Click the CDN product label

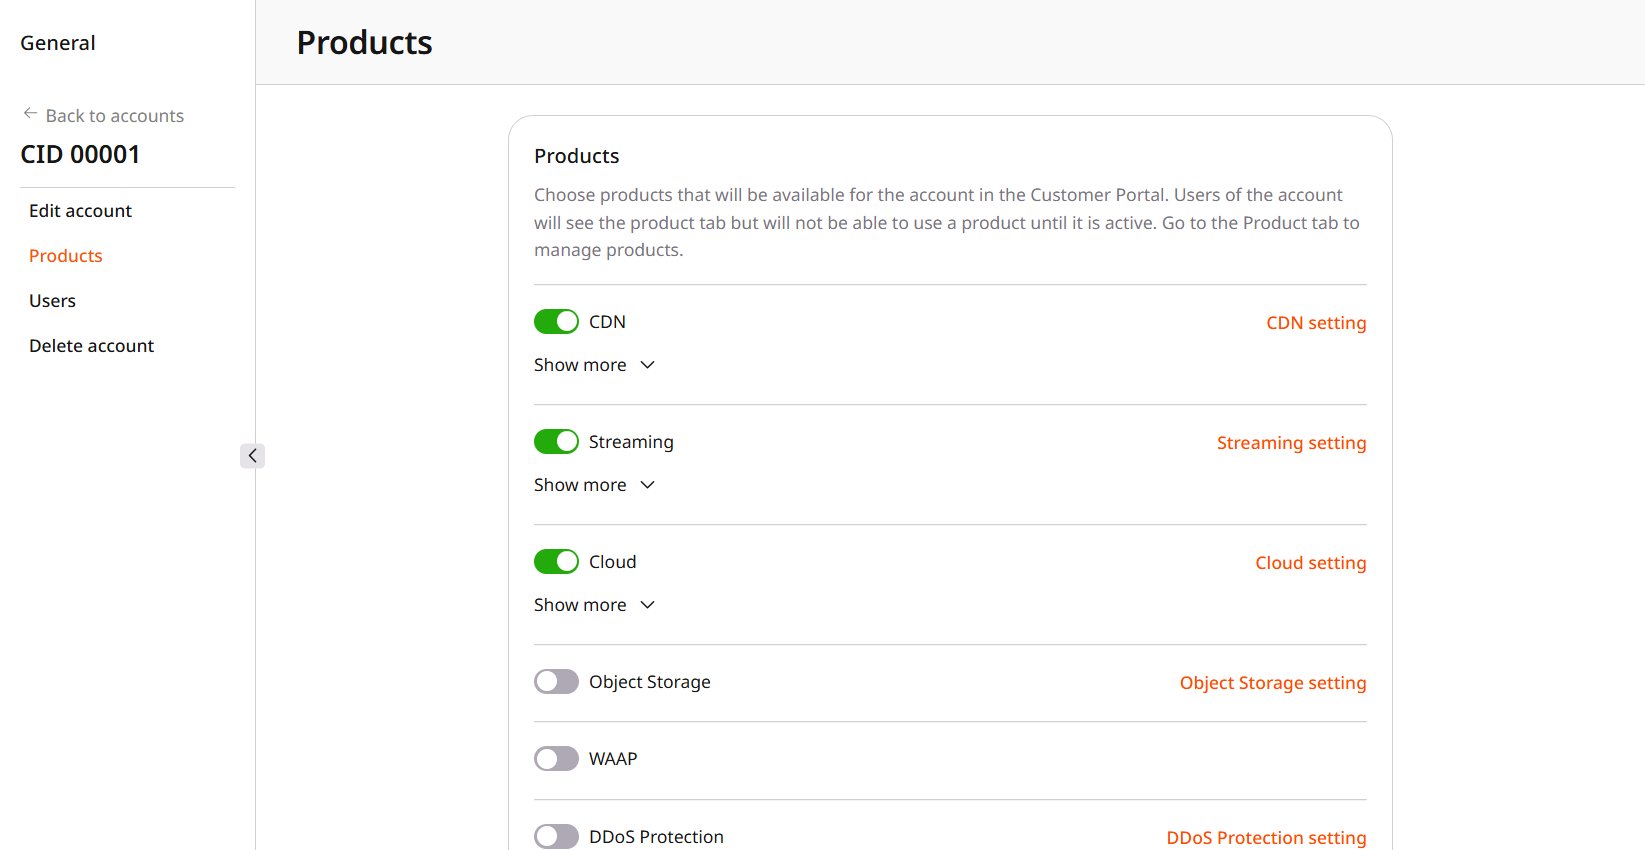[x=607, y=322]
